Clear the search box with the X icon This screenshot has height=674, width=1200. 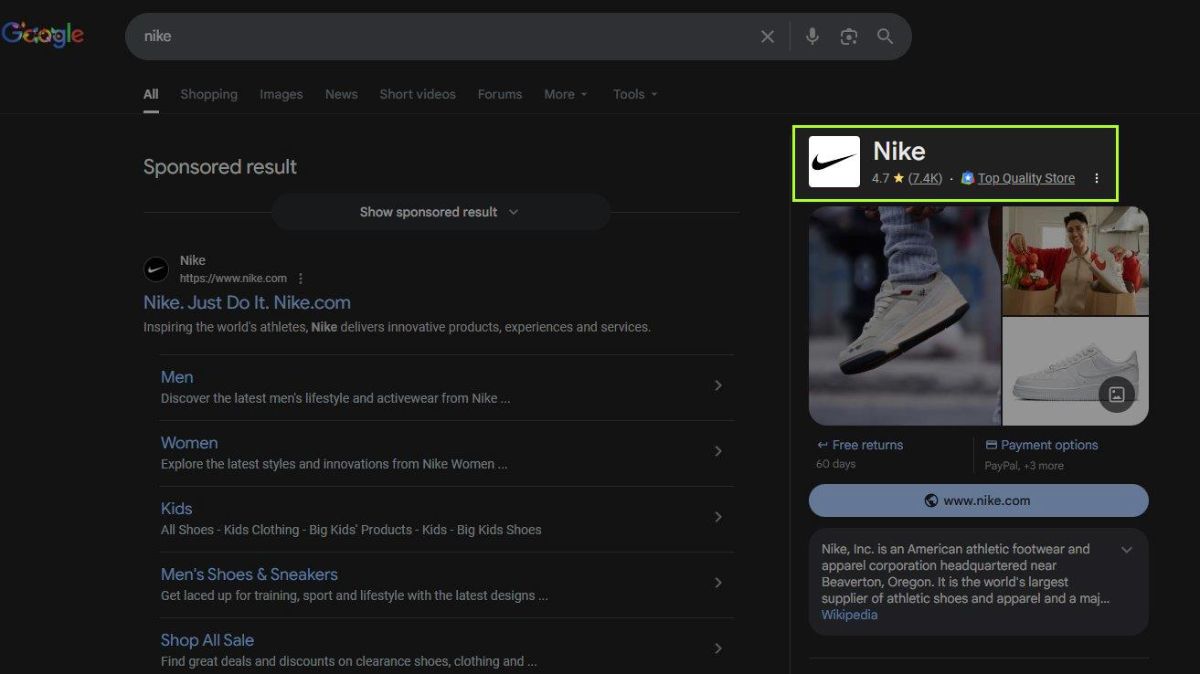[767, 36]
